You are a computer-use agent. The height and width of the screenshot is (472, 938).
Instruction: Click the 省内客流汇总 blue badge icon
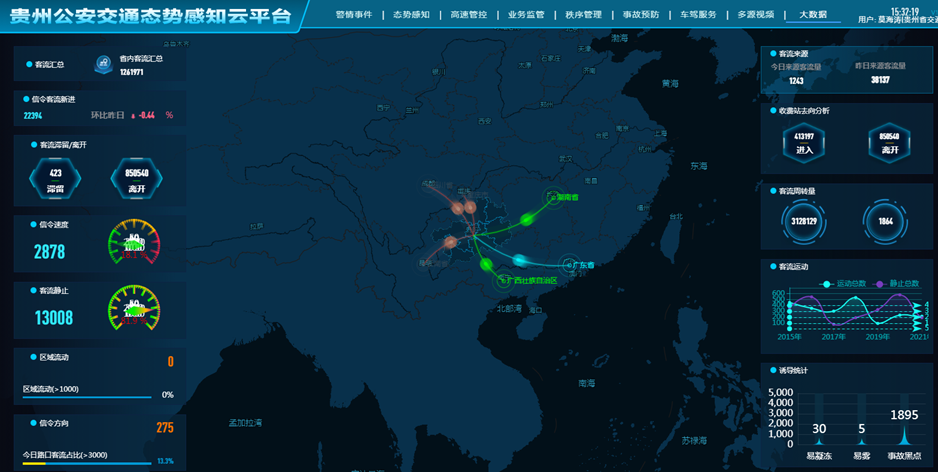[x=103, y=65]
